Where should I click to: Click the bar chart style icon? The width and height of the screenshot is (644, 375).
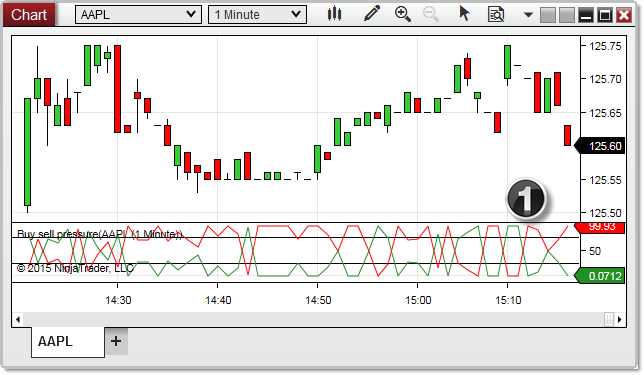click(x=334, y=14)
